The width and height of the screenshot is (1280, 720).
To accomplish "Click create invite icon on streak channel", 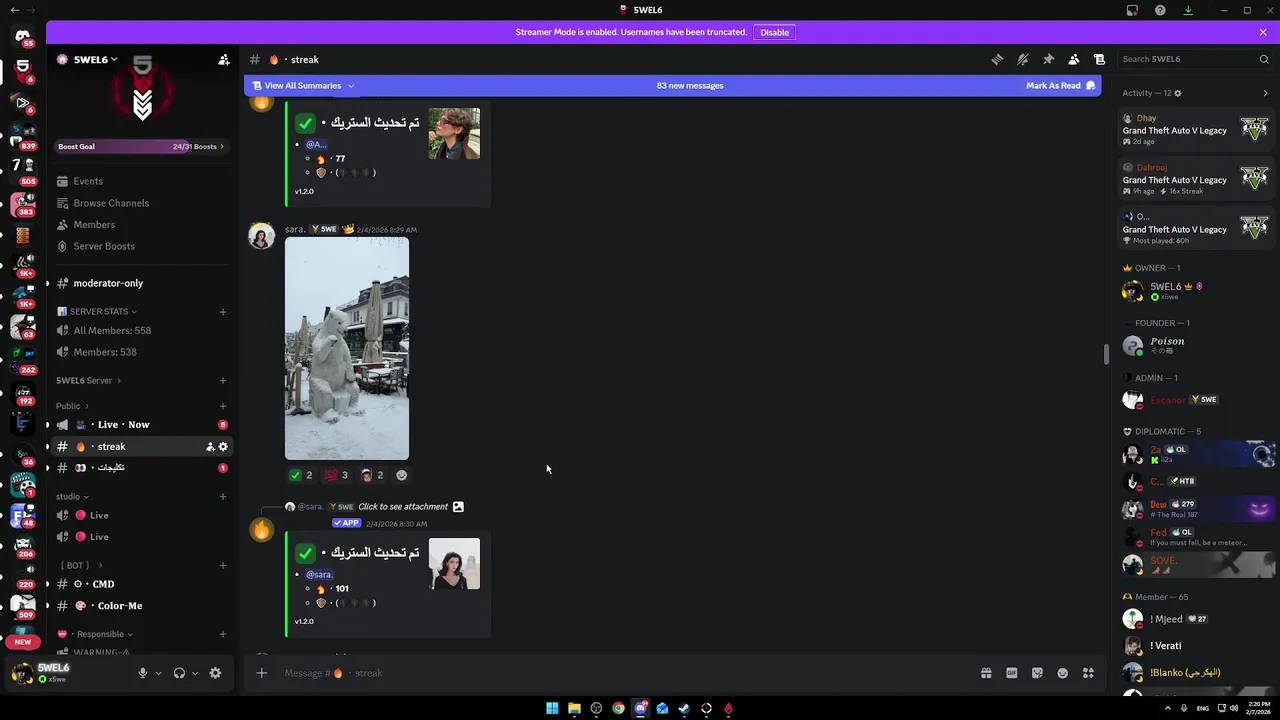I will pyautogui.click(x=210, y=447).
